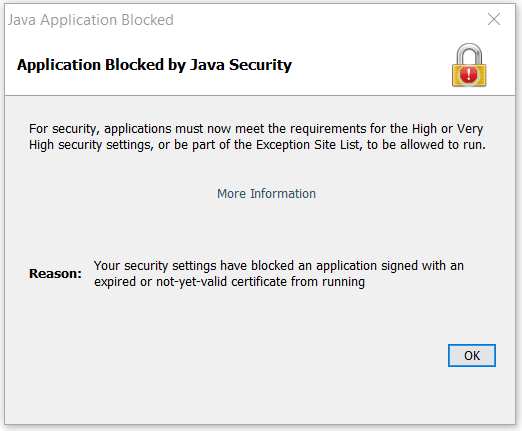Screen dimensions: 522x431
Task: Click the word 'More' in the link
Action: (x=231, y=194)
